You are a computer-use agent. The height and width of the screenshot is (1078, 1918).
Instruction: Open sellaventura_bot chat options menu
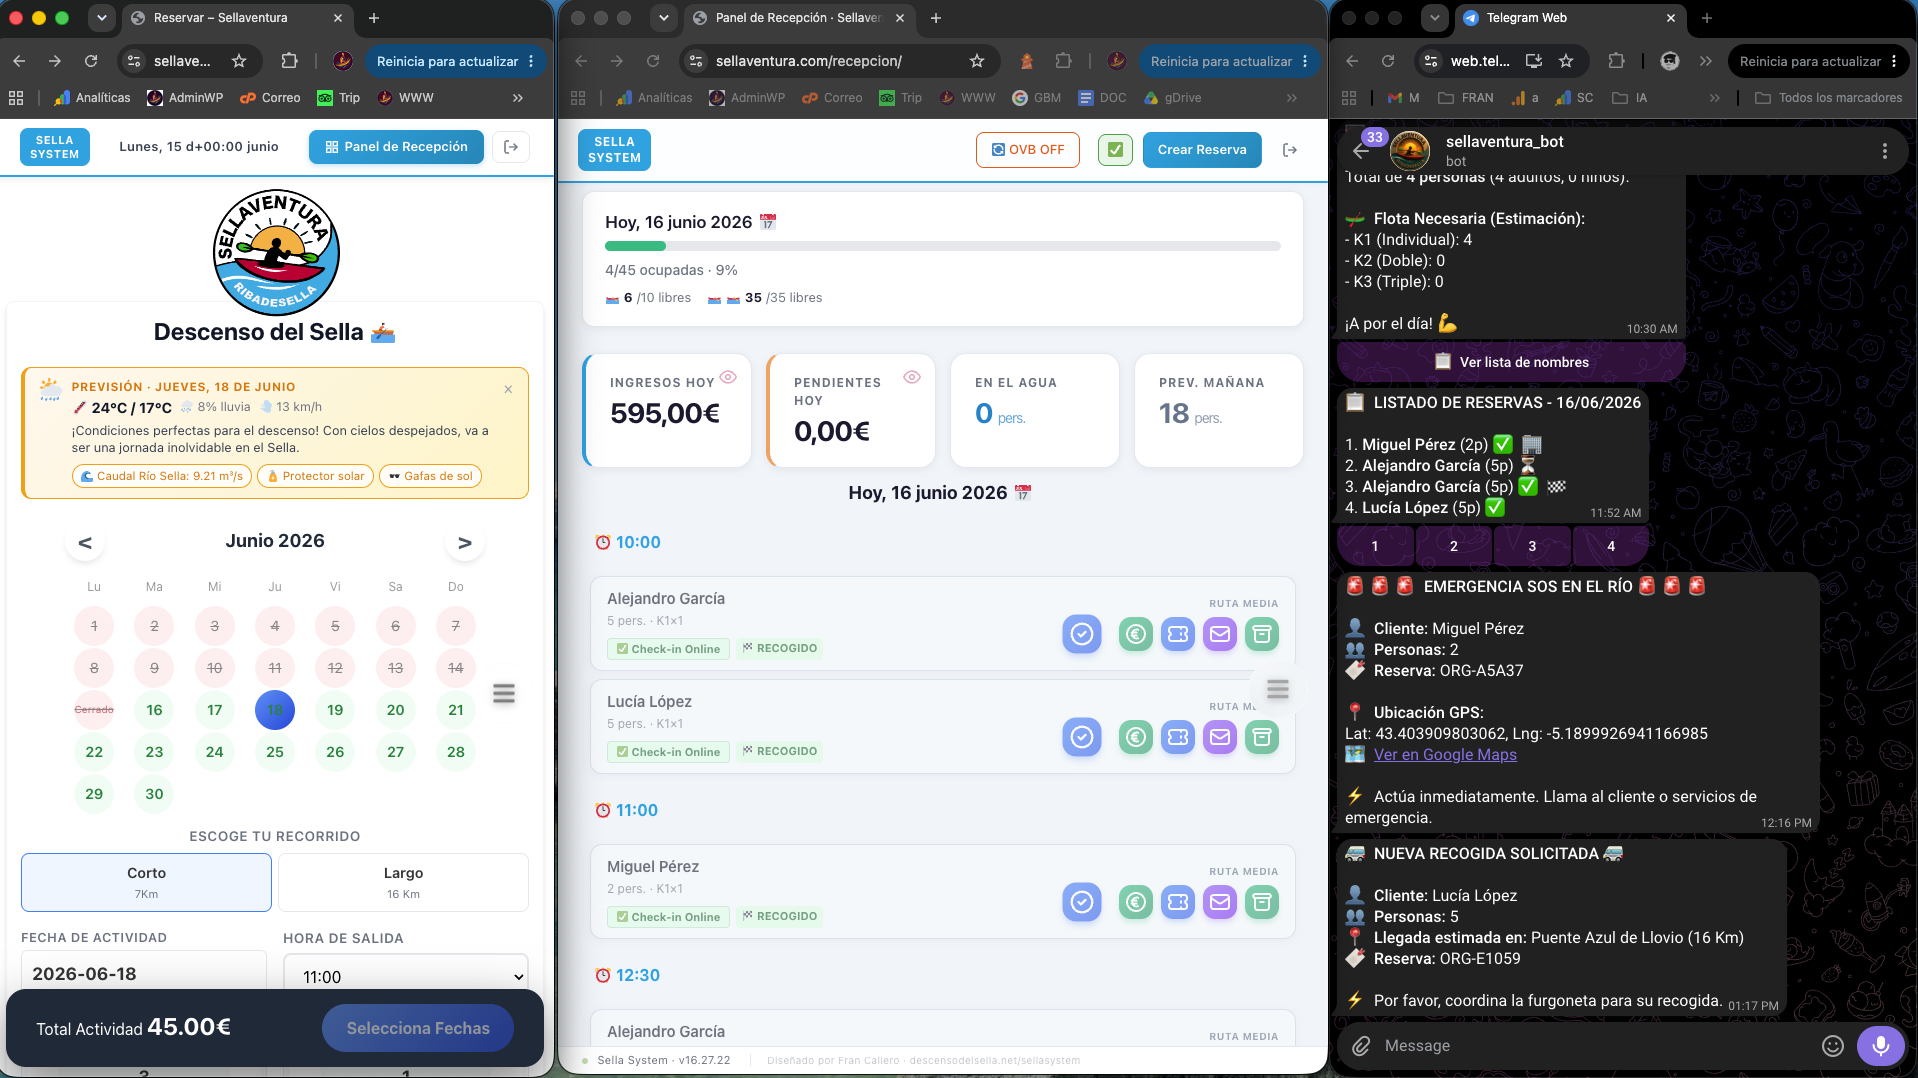tap(1885, 151)
